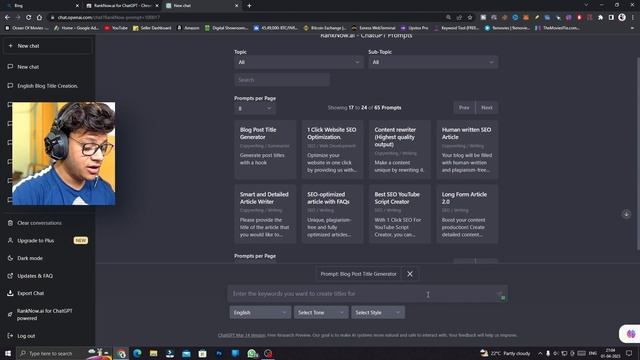640x360 pixels.
Task: Open the Chrome extensions puzzle icon
Action: (600, 17)
